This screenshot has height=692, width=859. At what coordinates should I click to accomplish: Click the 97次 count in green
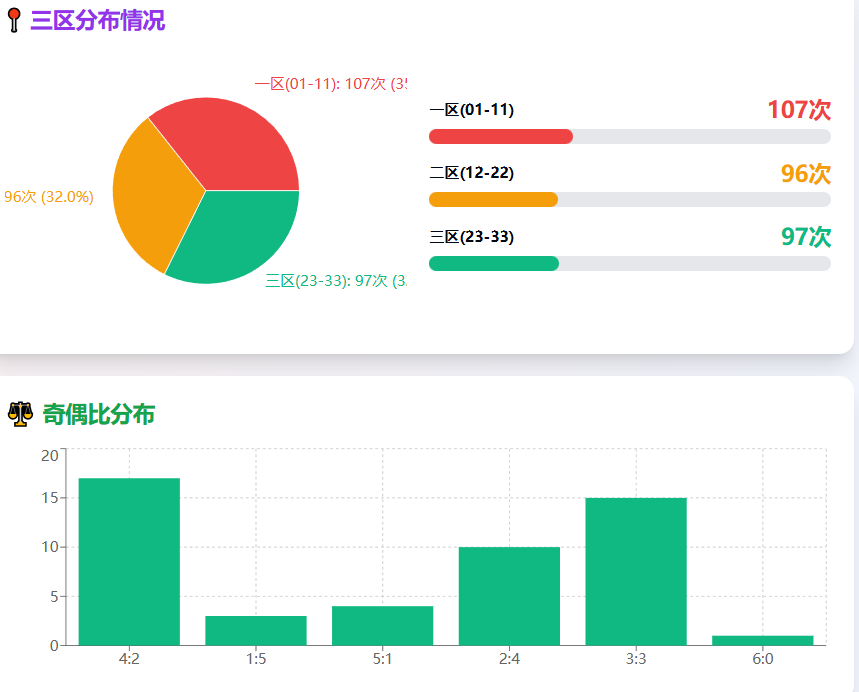tap(805, 237)
